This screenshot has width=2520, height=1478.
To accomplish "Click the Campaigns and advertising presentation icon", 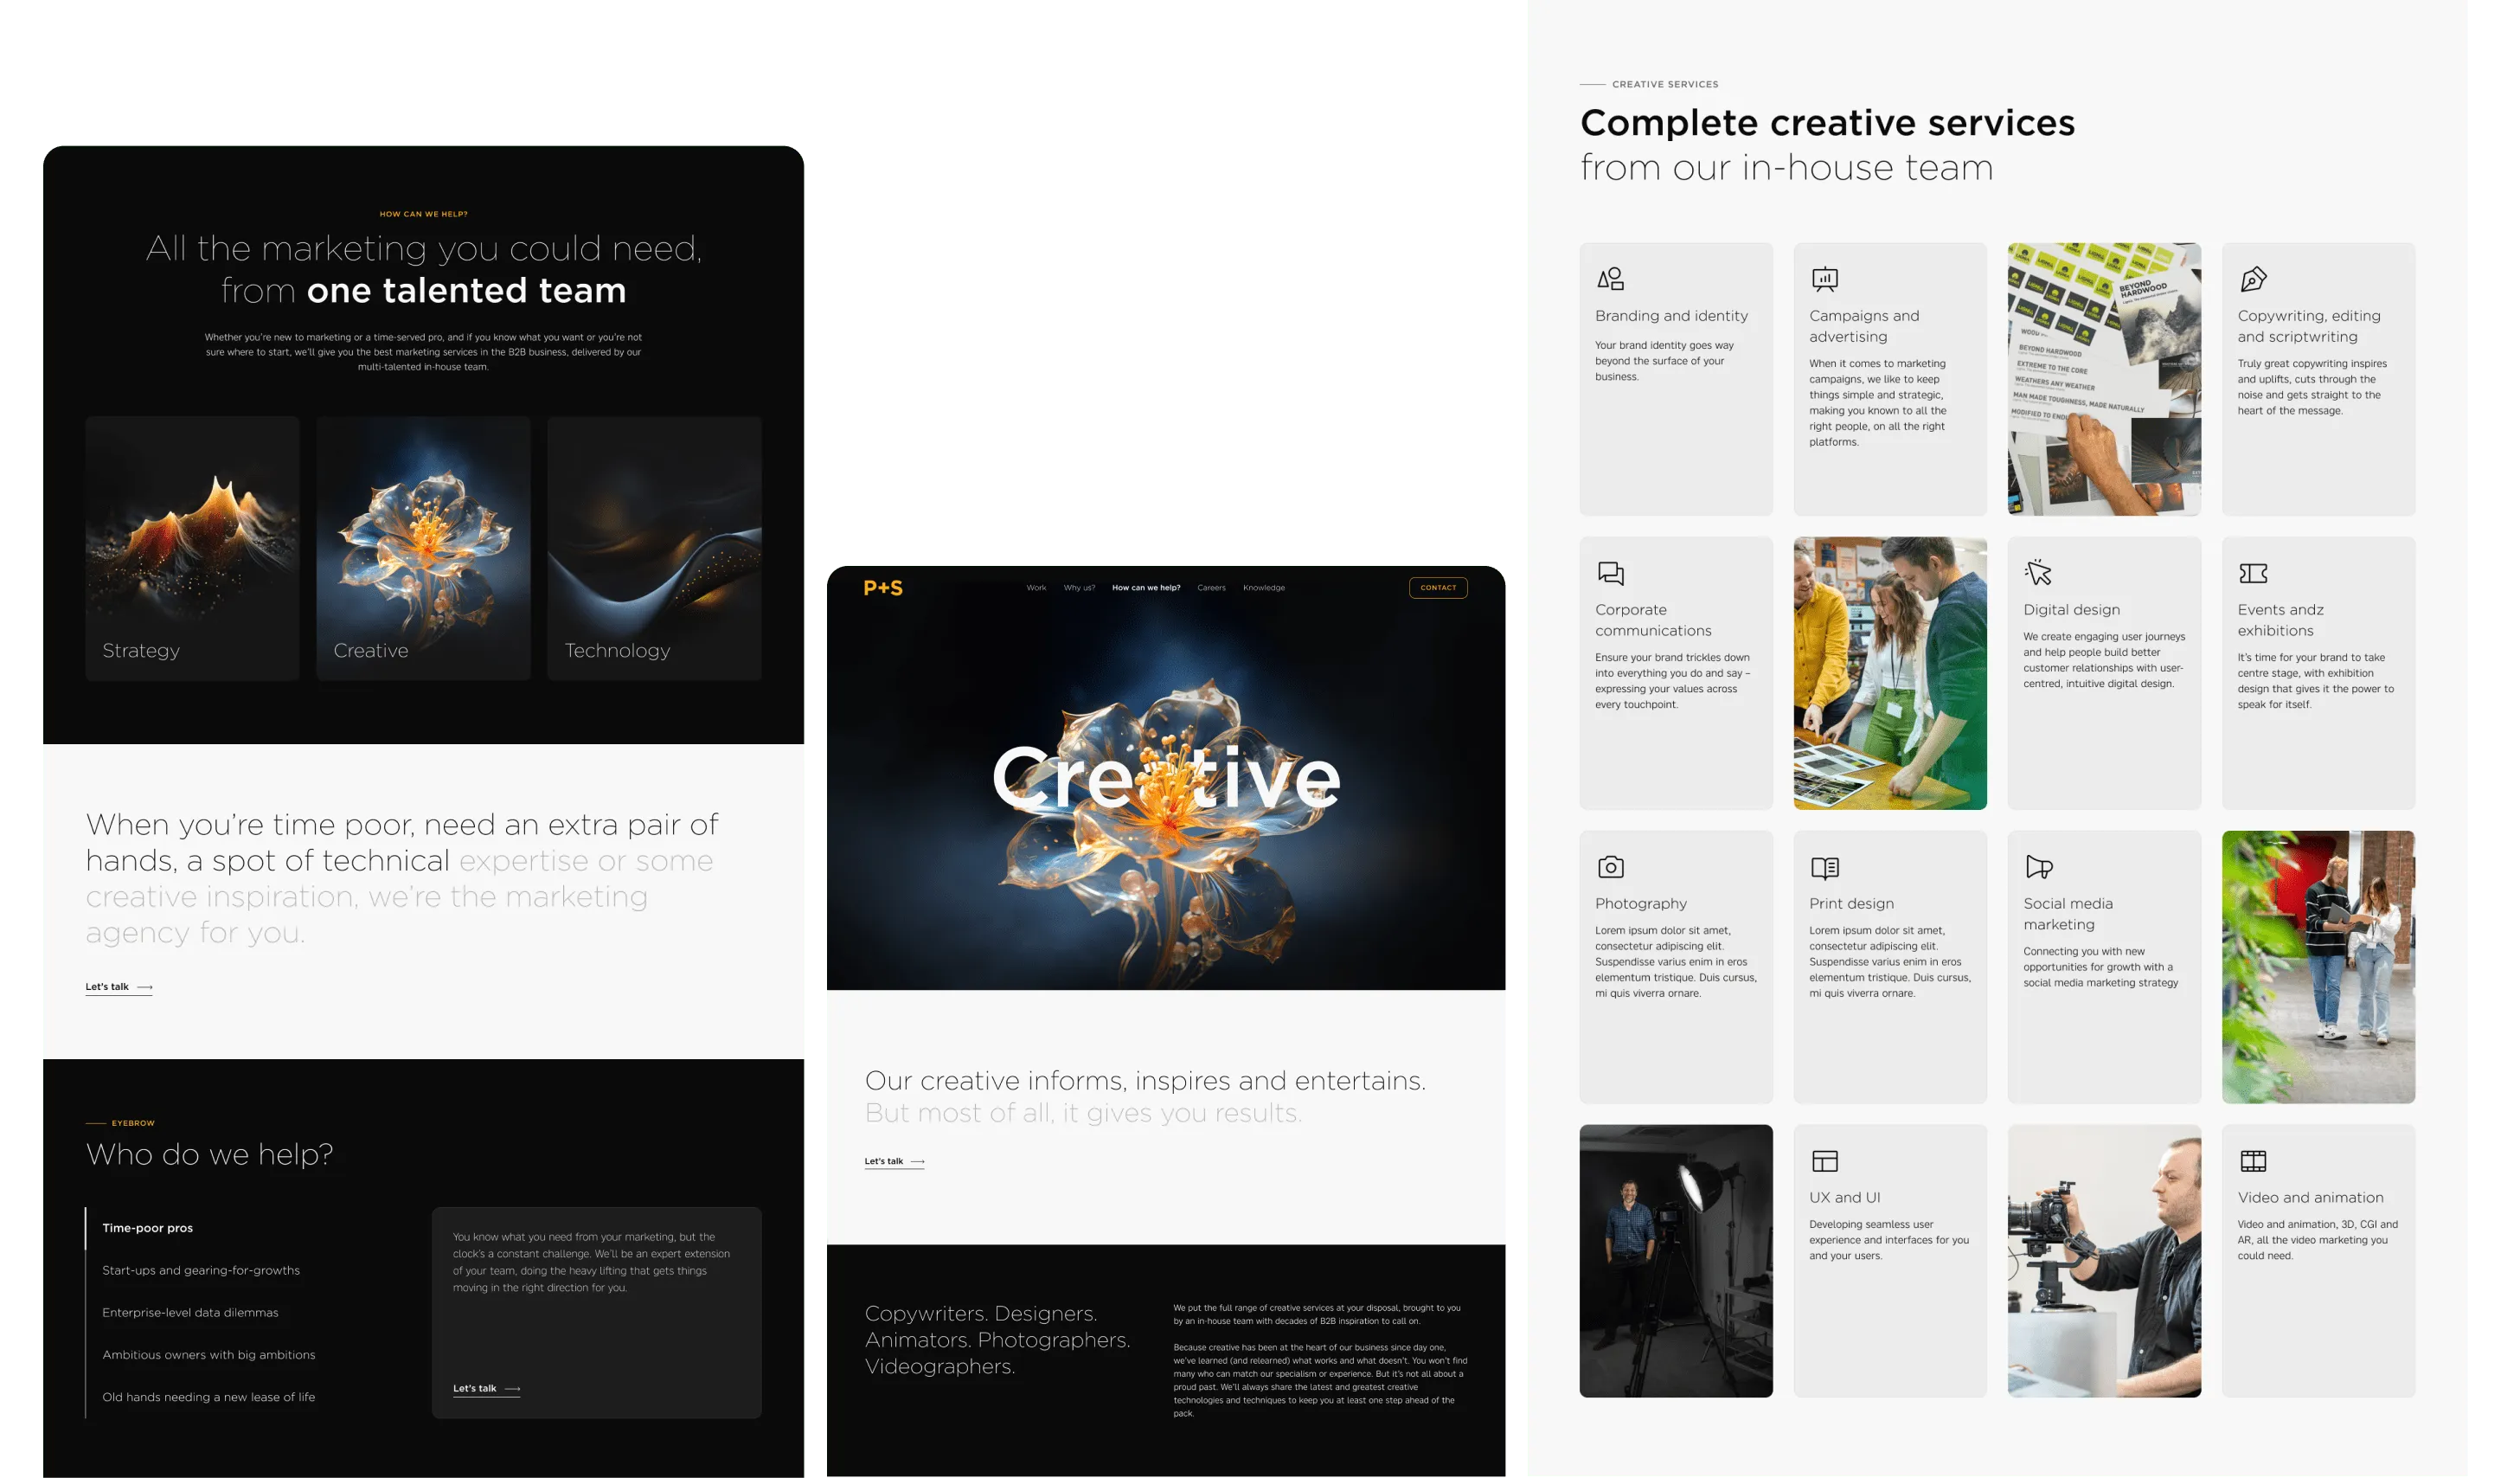I will coord(1824,279).
